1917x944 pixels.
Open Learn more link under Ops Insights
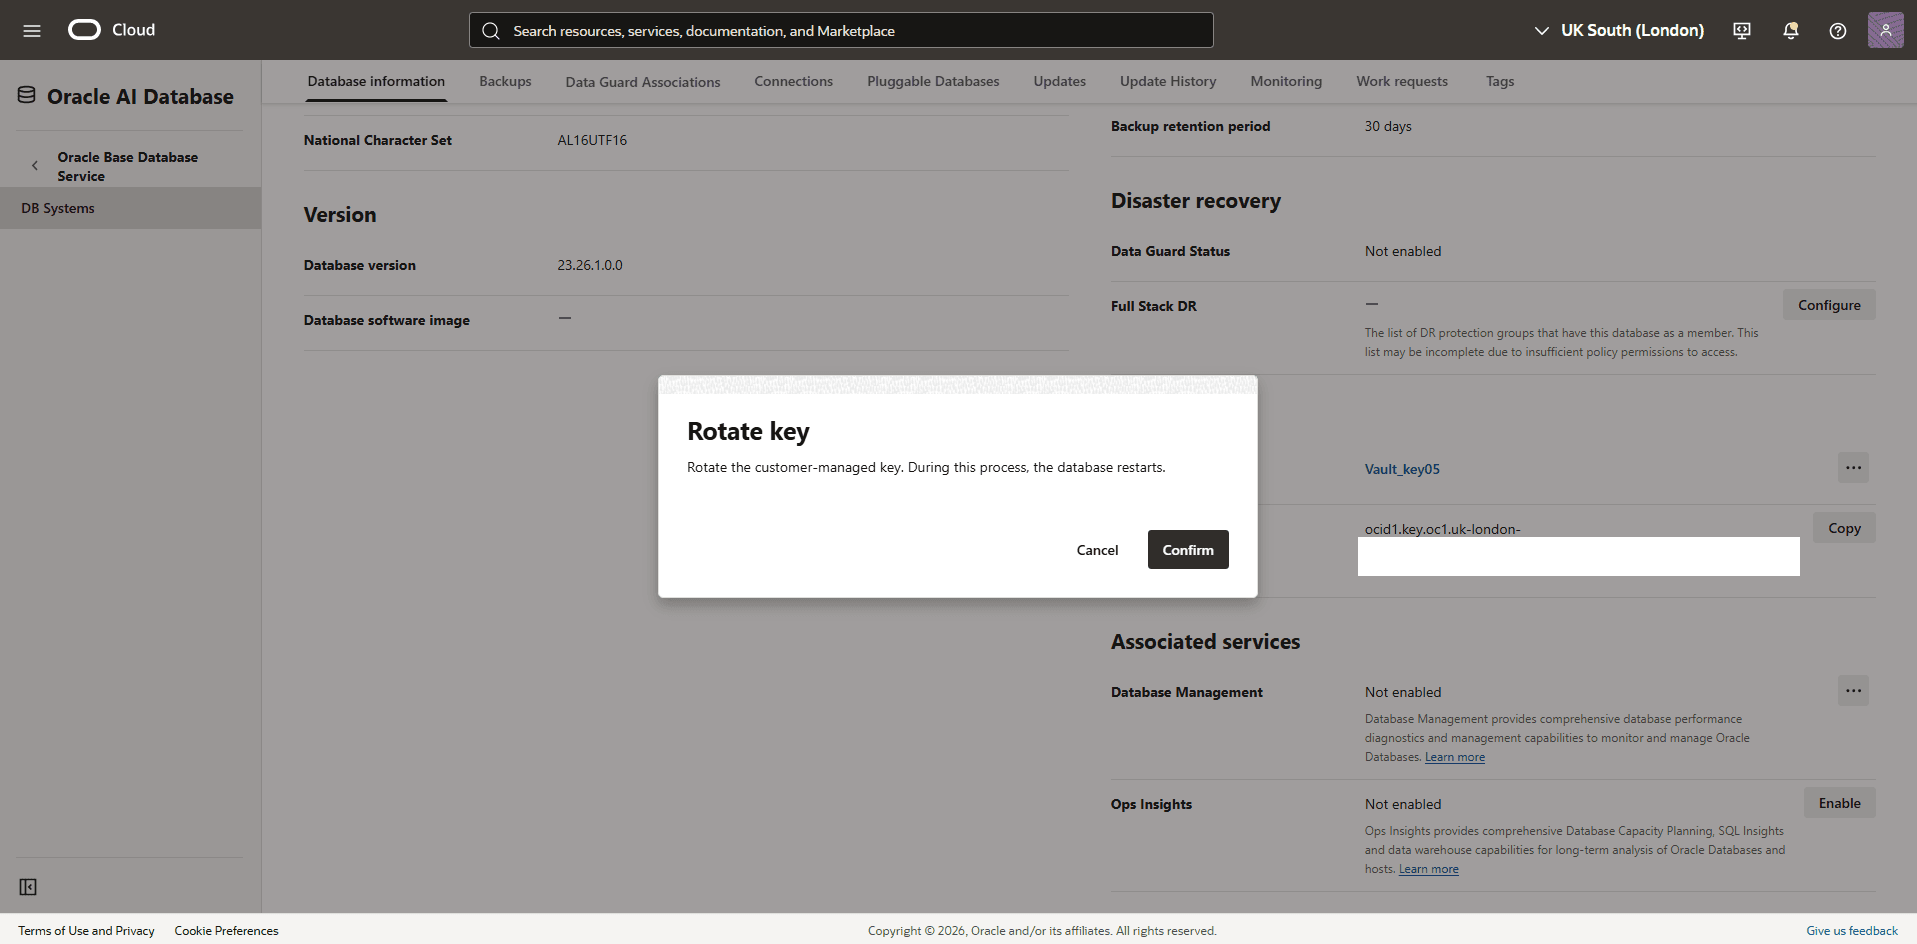pos(1428,869)
